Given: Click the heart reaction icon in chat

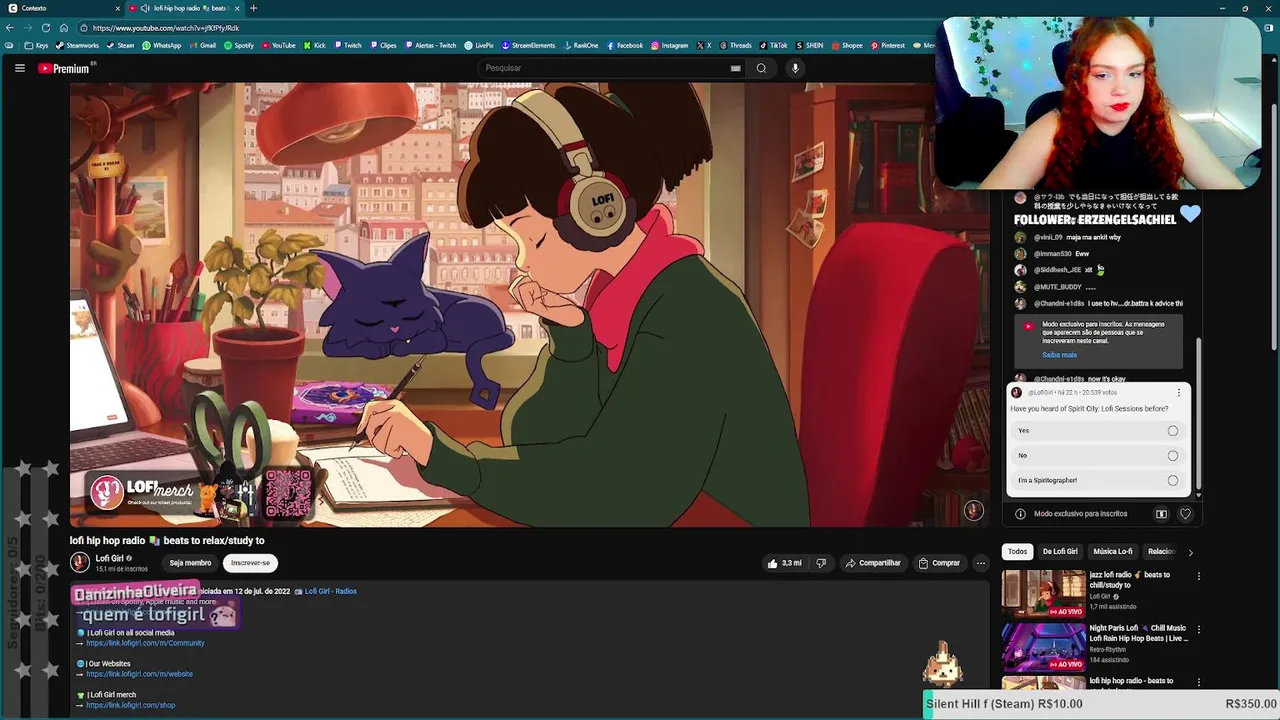Looking at the screenshot, I should click(x=1185, y=514).
